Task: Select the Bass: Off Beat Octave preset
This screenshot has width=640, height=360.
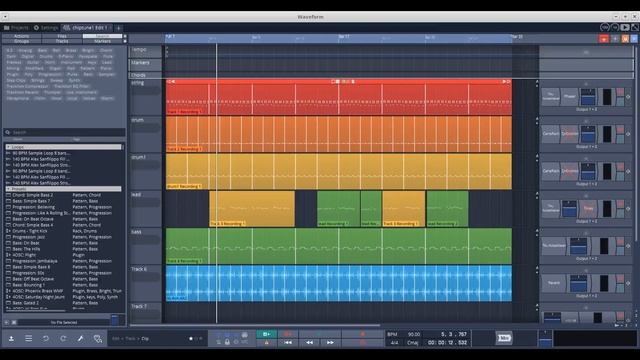Action: (63, 279)
